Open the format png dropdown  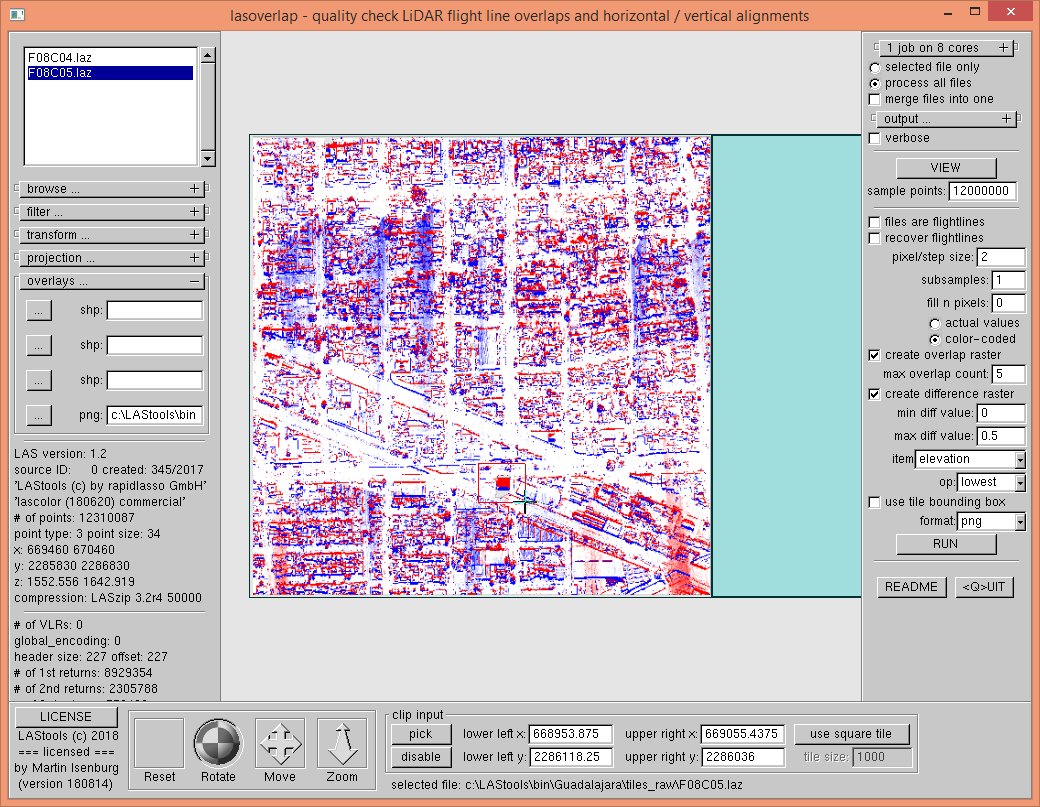coord(1019,522)
